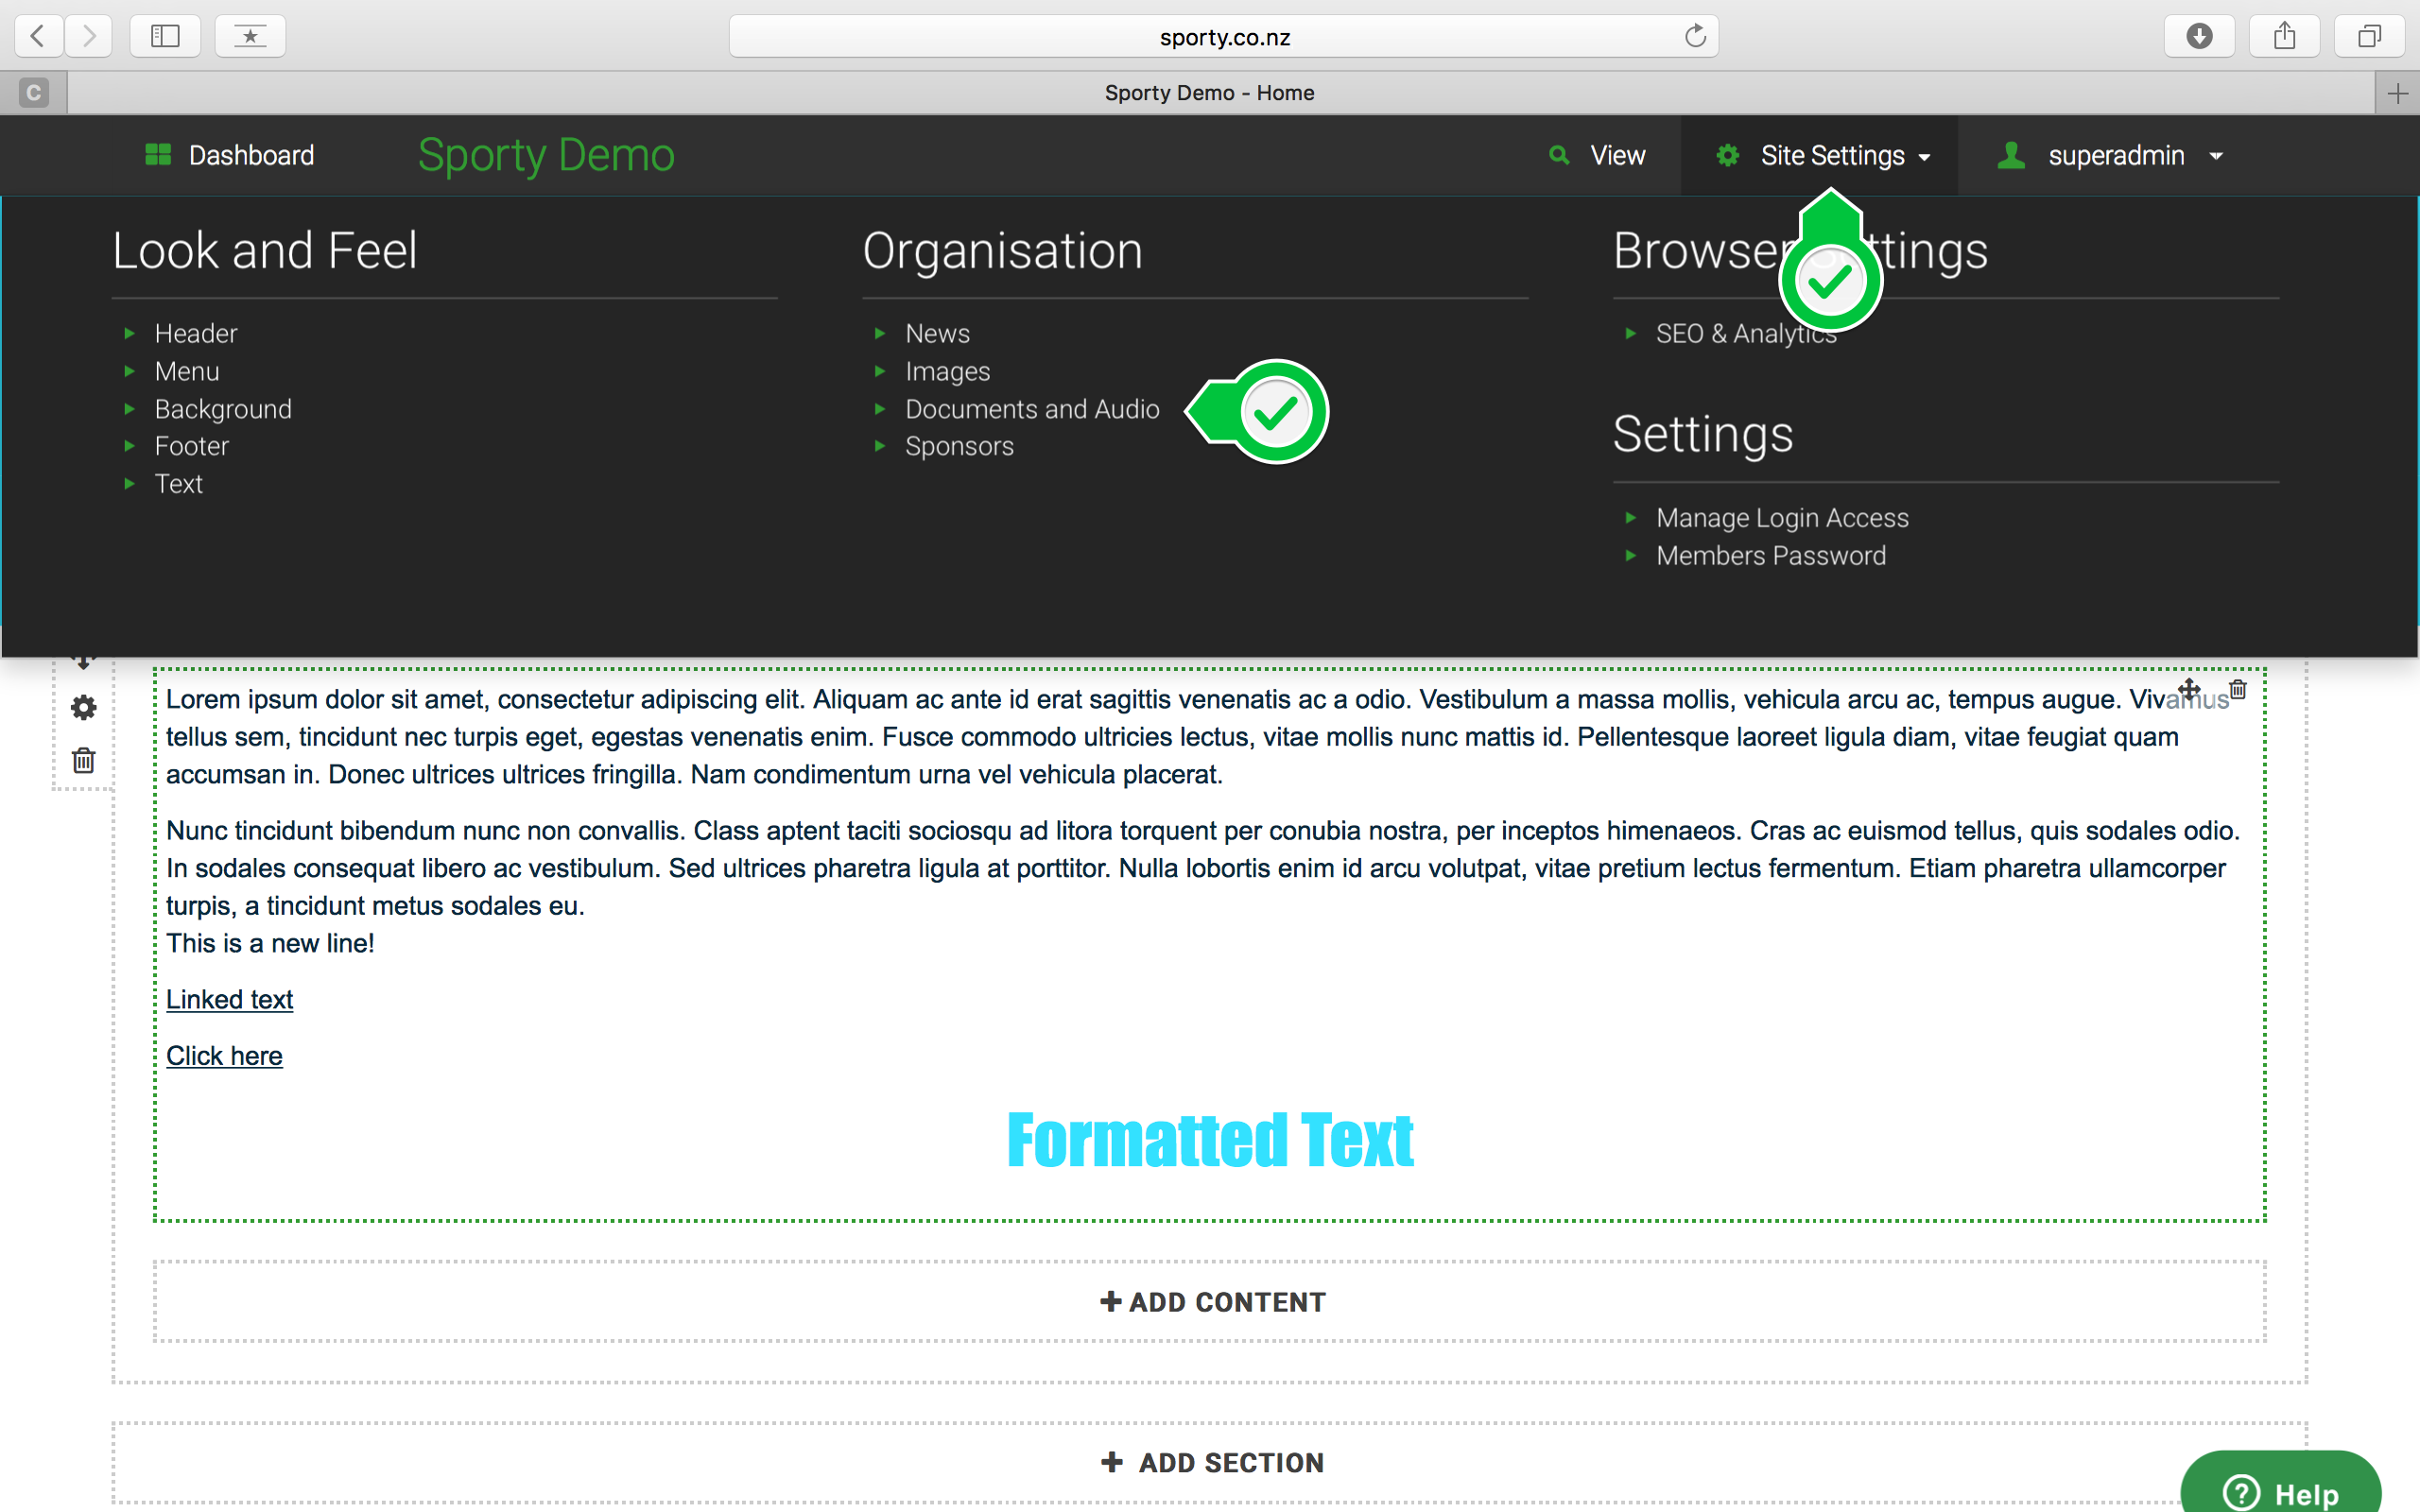Click the superadmin user icon
Screen dimensions: 2420x1512
(2011, 155)
